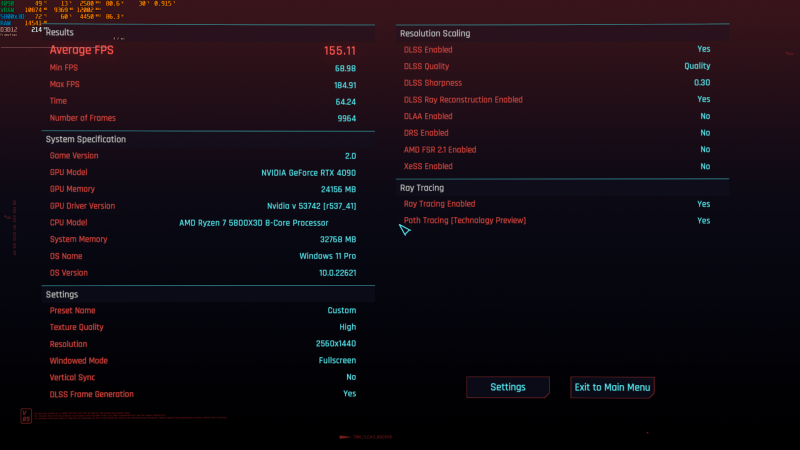Image resolution: width=800 pixels, height=450 pixels.
Task: Open the Settings button
Action: click(x=508, y=387)
